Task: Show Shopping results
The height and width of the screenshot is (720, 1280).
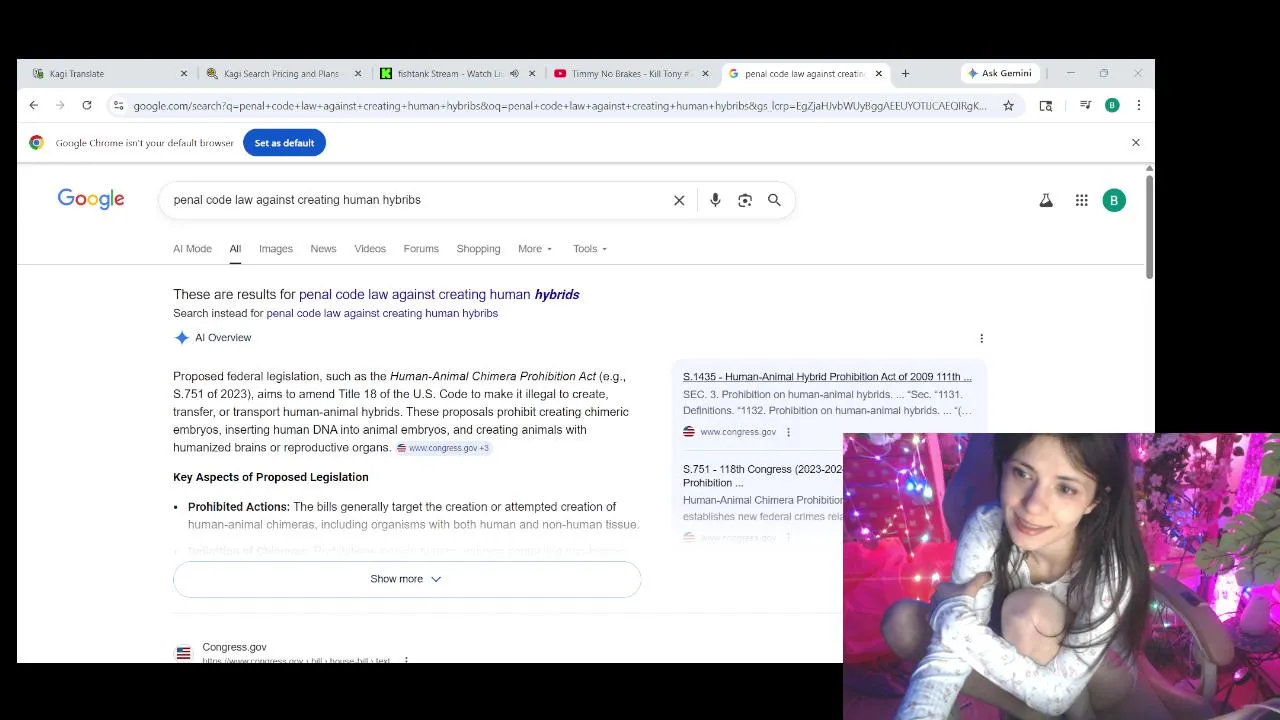Action: [478, 249]
